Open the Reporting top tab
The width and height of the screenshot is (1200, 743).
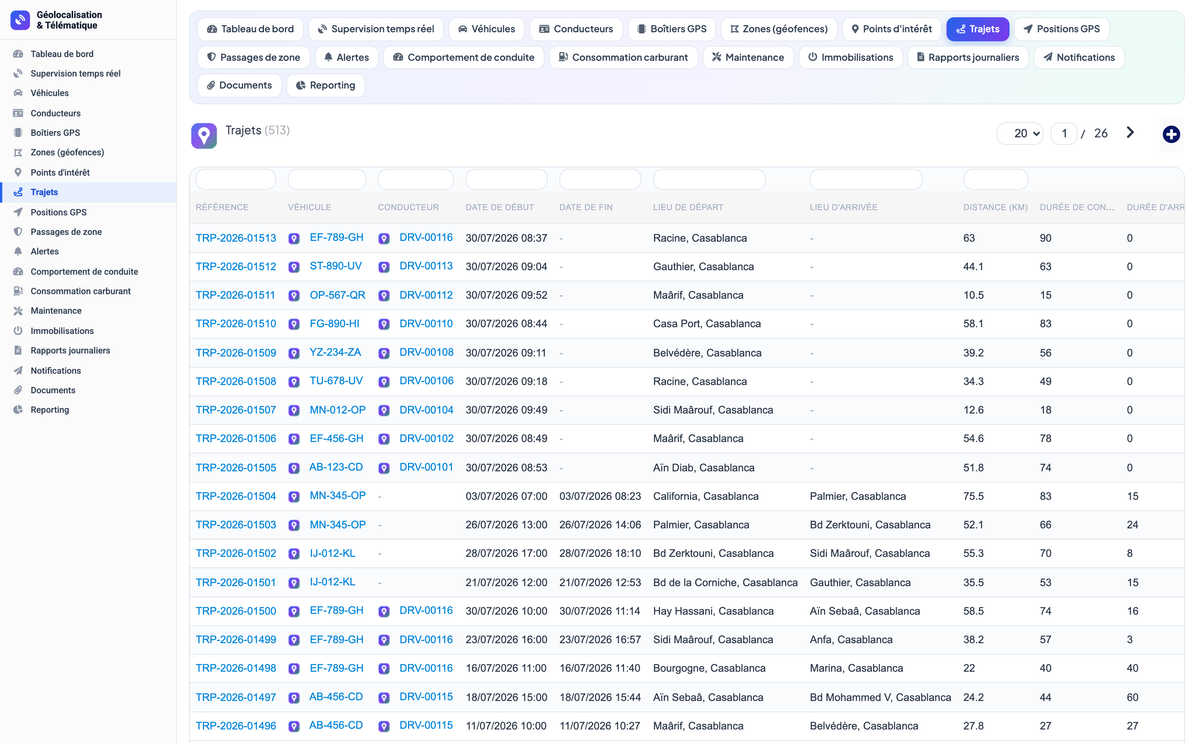click(325, 85)
